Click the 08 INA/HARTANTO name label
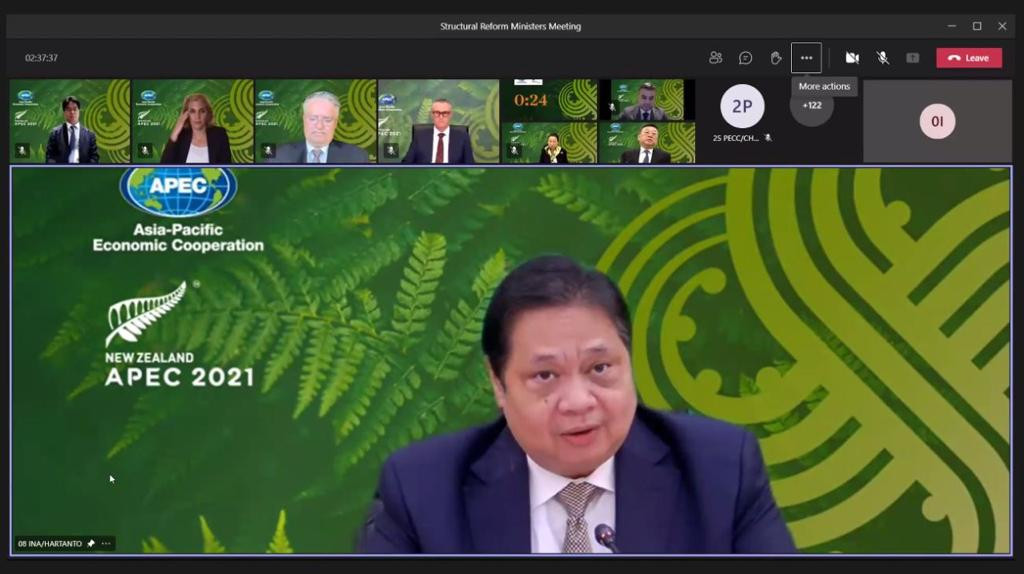 pos(50,543)
